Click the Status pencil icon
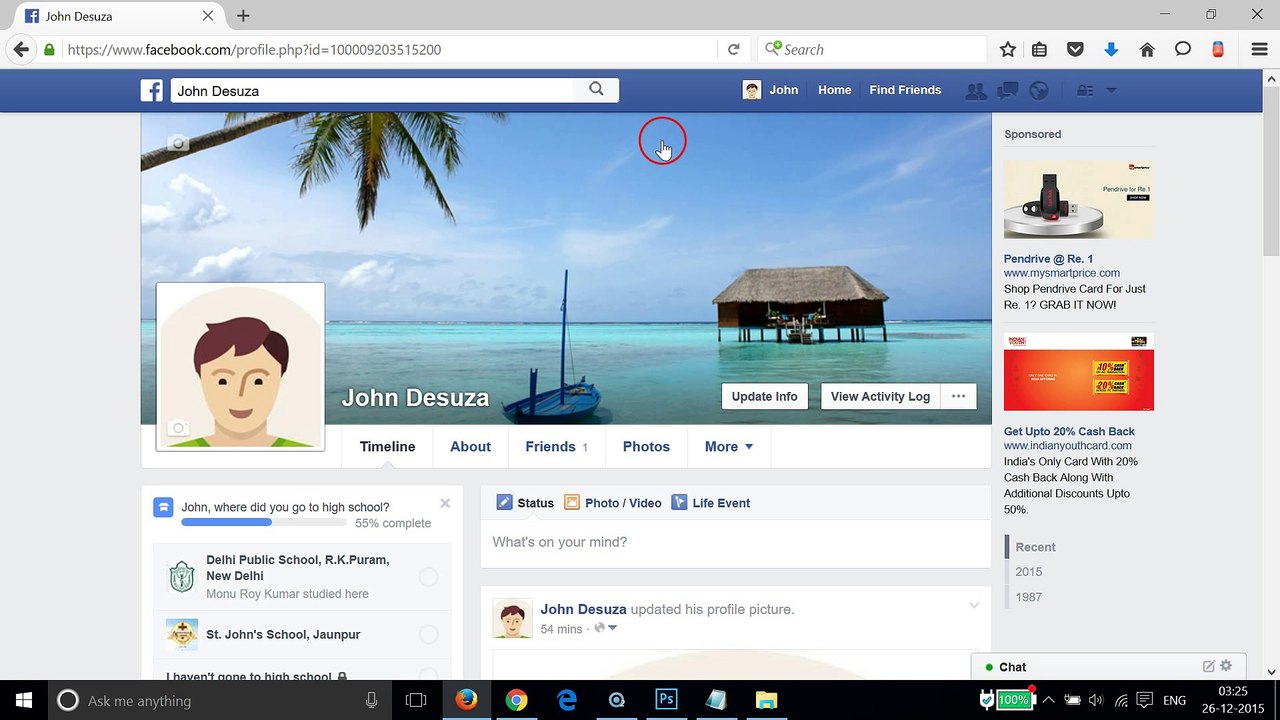1280x720 pixels. (x=504, y=503)
